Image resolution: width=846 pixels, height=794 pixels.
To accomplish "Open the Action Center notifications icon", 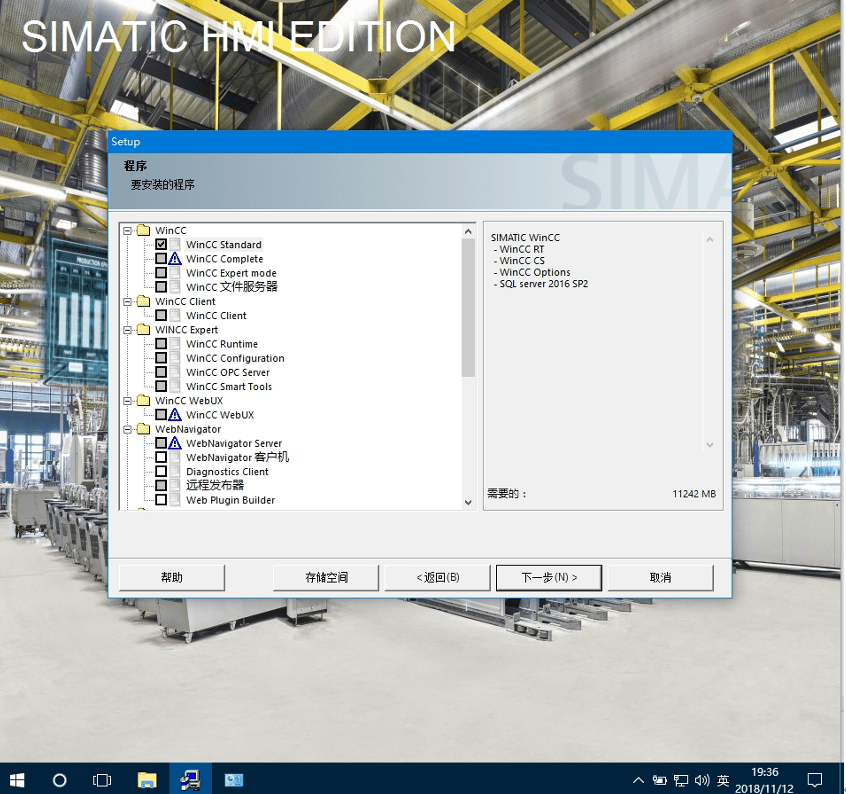I will coord(815,780).
